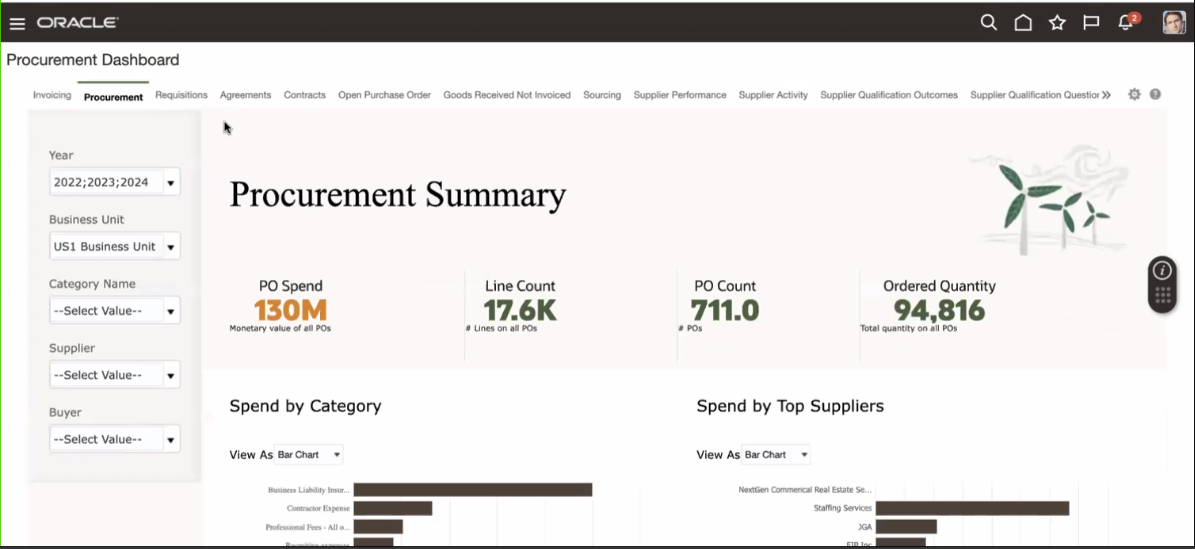Image resolution: width=1195 pixels, height=549 pixels.
Task: Open the user profile avatar
Action: pyautogui.click(x=1174, y=22)
